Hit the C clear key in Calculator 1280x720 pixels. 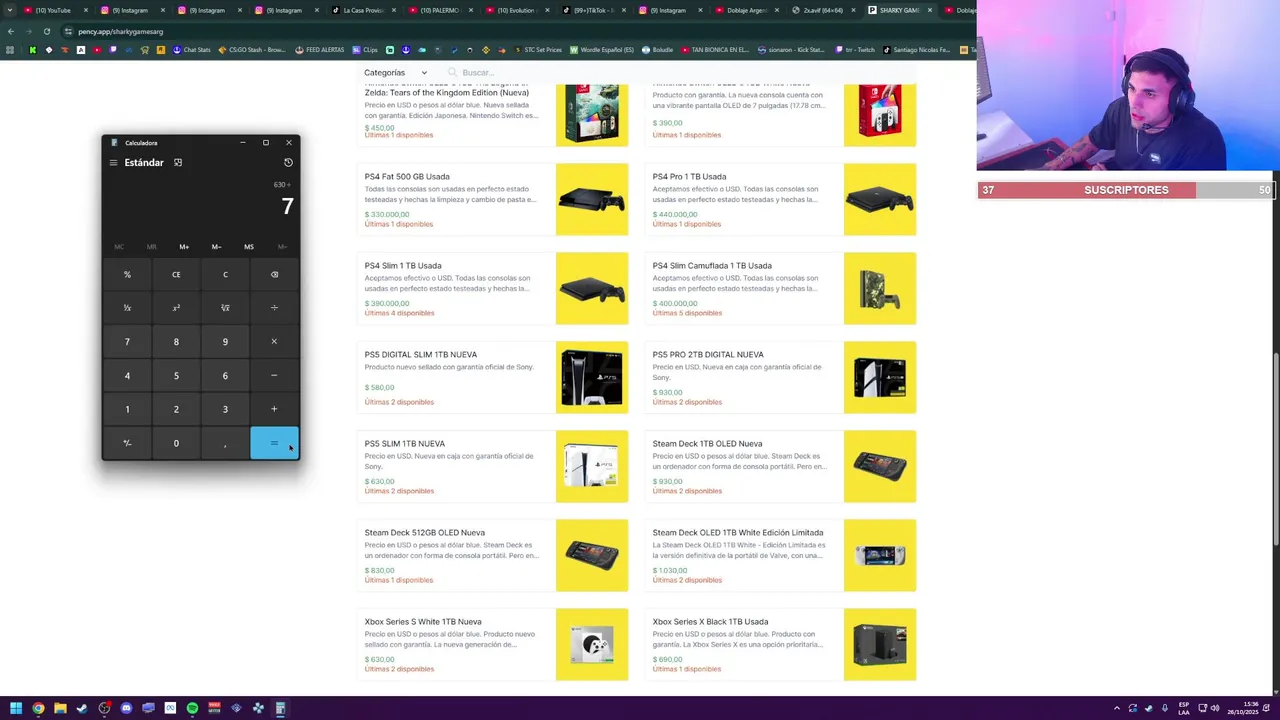pos(225,274)
